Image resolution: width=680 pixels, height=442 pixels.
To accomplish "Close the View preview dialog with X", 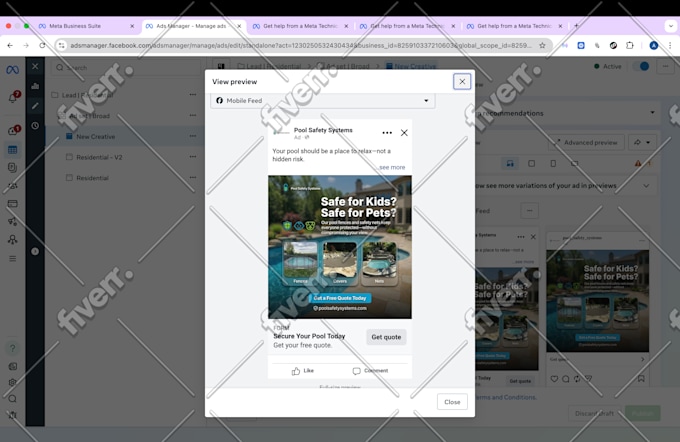I will pos(462,82).
